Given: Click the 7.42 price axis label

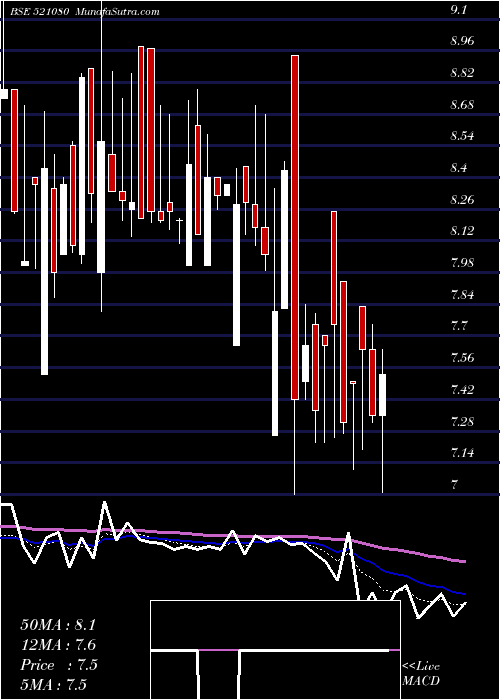Looking at the screenshot, I should [462, 389].
